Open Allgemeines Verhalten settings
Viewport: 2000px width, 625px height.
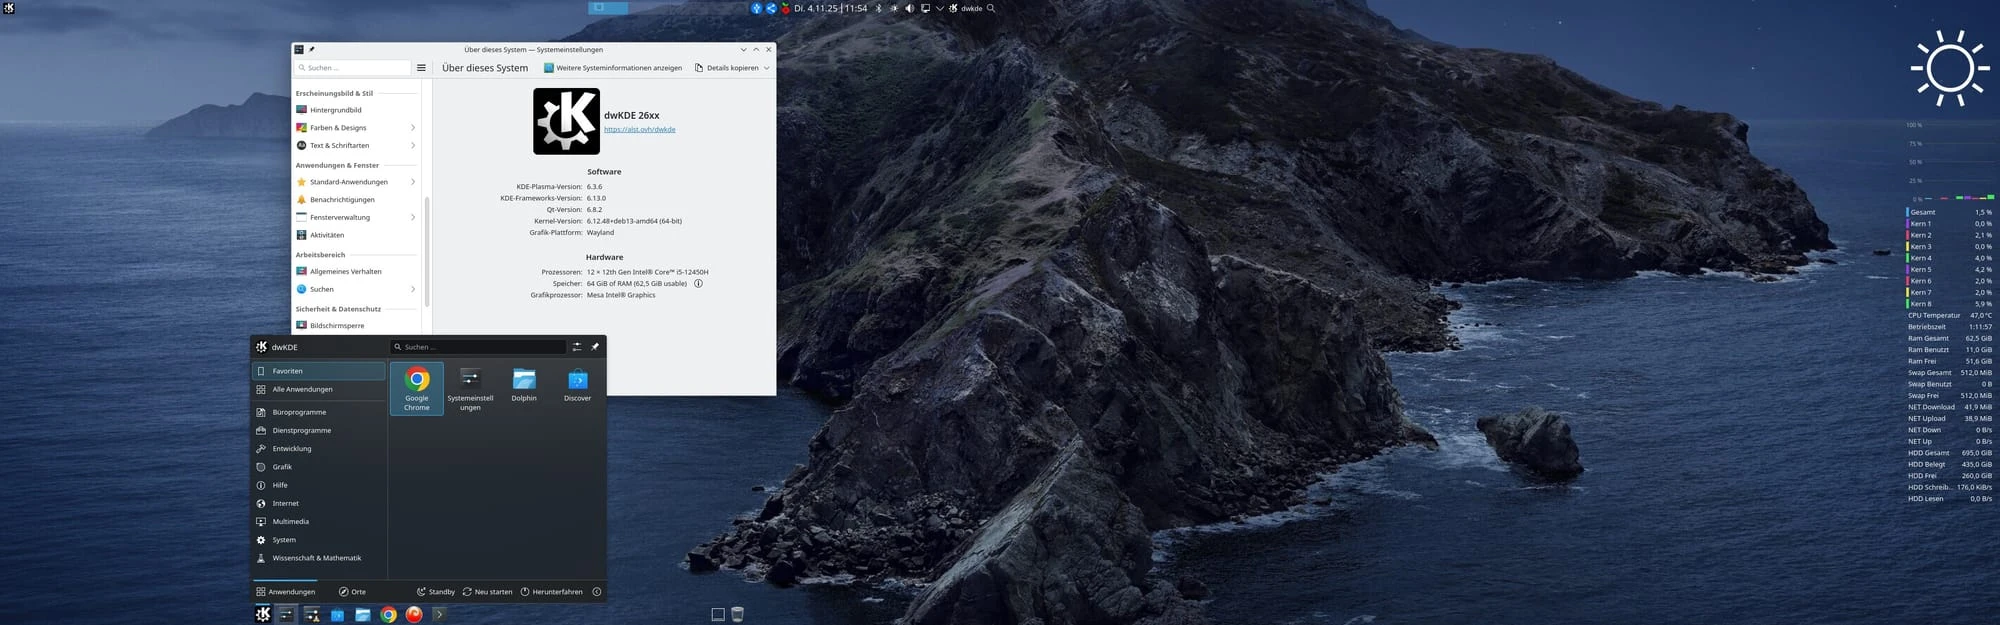pos(356,272)
